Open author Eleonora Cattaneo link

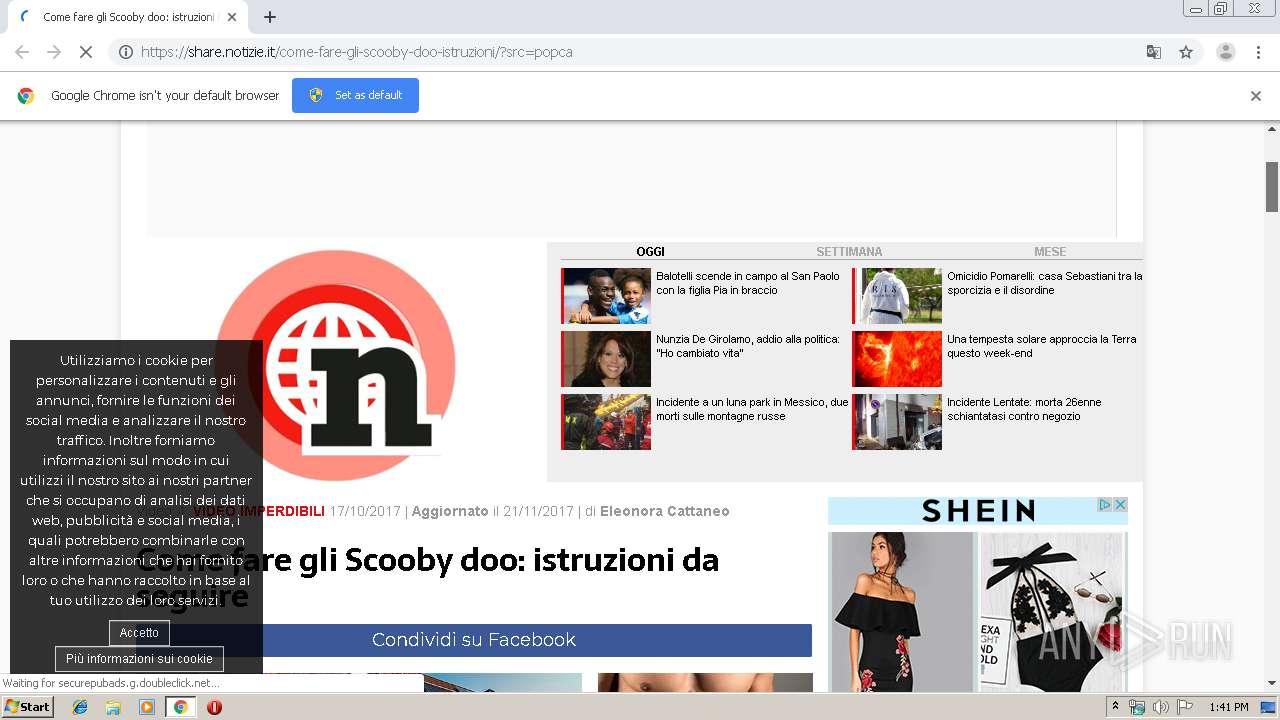point(664,511)
